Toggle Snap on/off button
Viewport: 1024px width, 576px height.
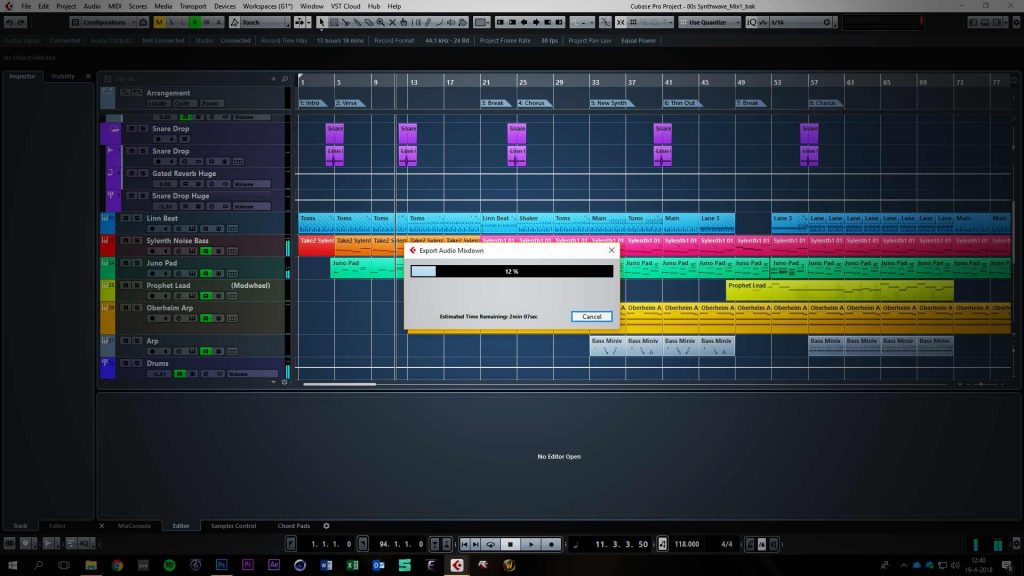(620, 22)
